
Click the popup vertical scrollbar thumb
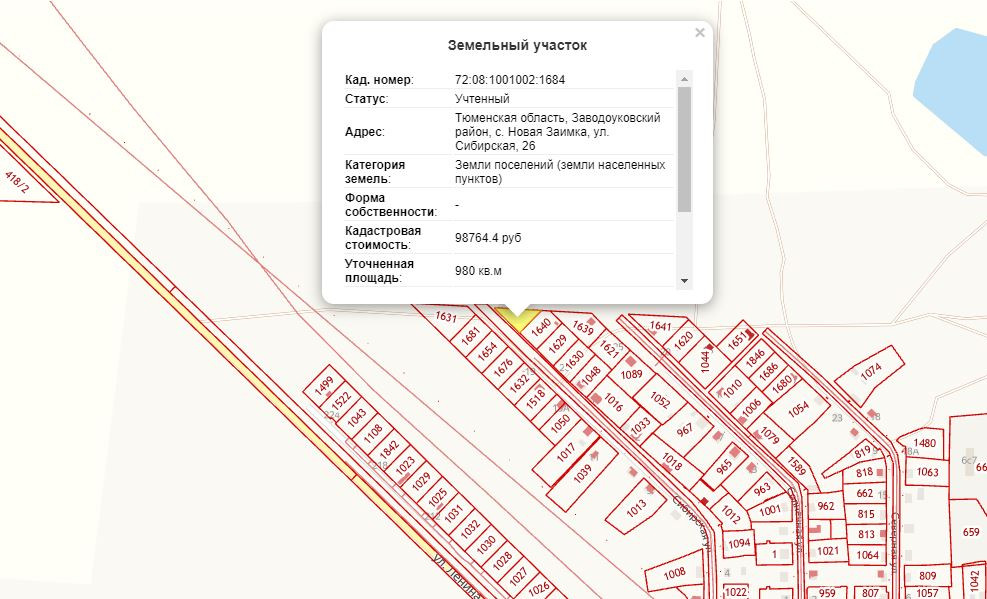(x=684, y=149)
